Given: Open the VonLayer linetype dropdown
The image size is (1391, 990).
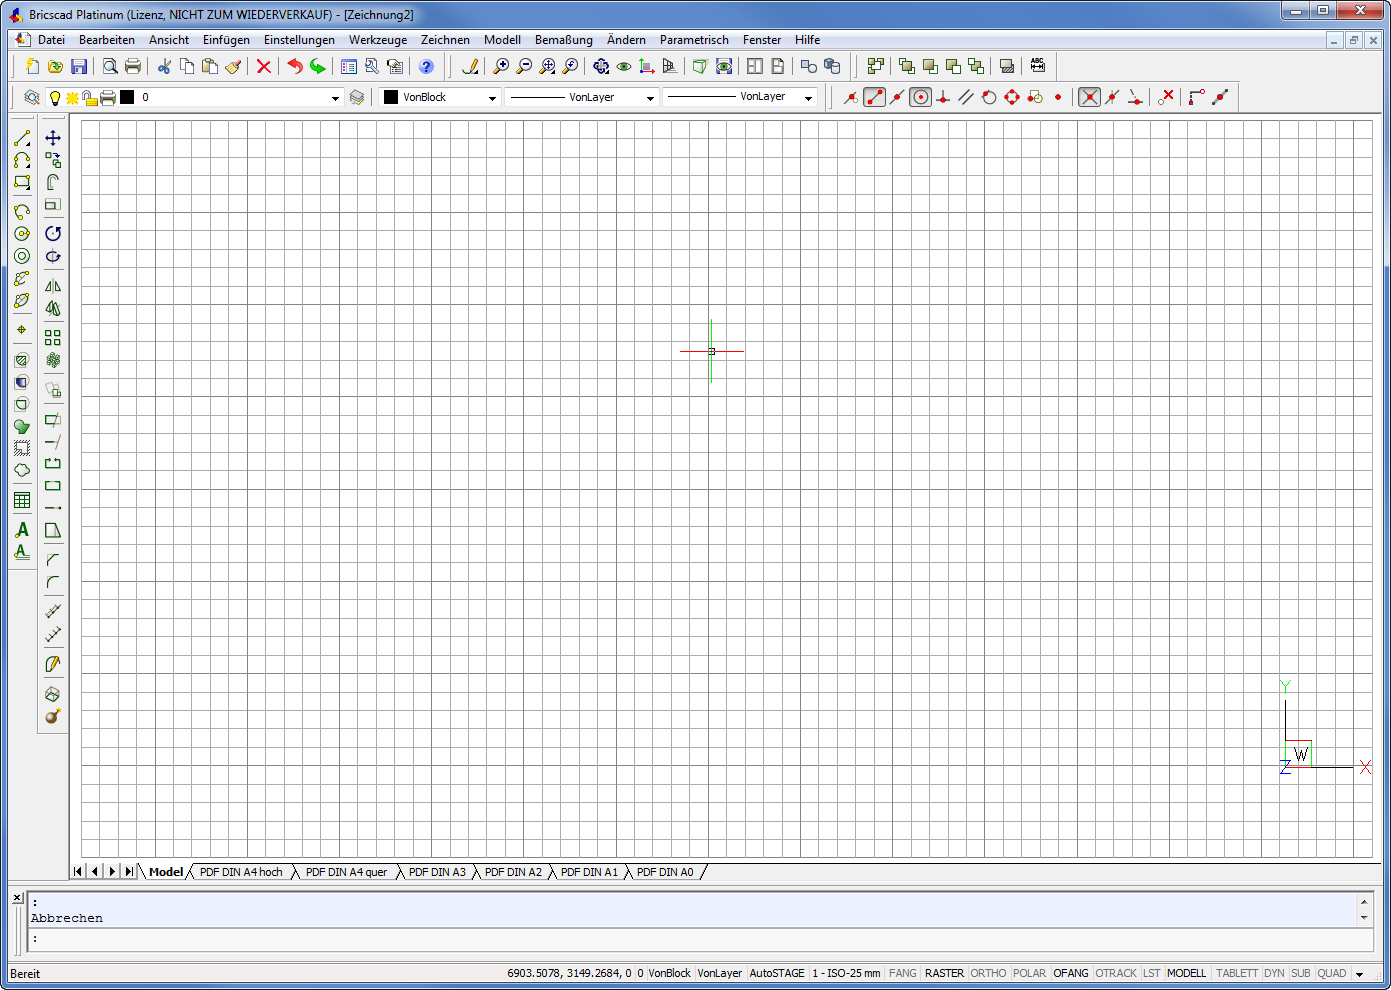Looking at the screenshot, I should [650, 98].
